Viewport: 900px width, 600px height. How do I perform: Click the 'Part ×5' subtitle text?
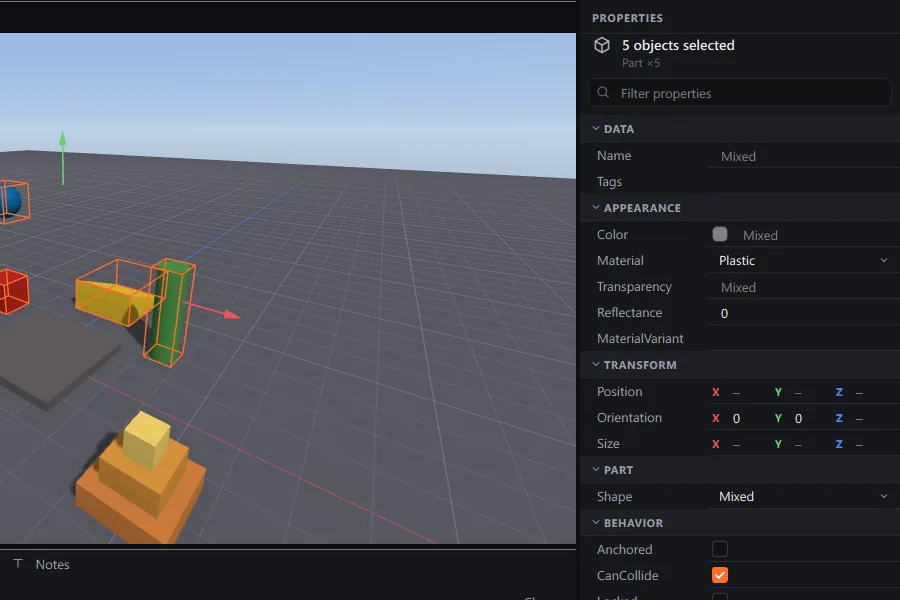click(x=641, y=63)
